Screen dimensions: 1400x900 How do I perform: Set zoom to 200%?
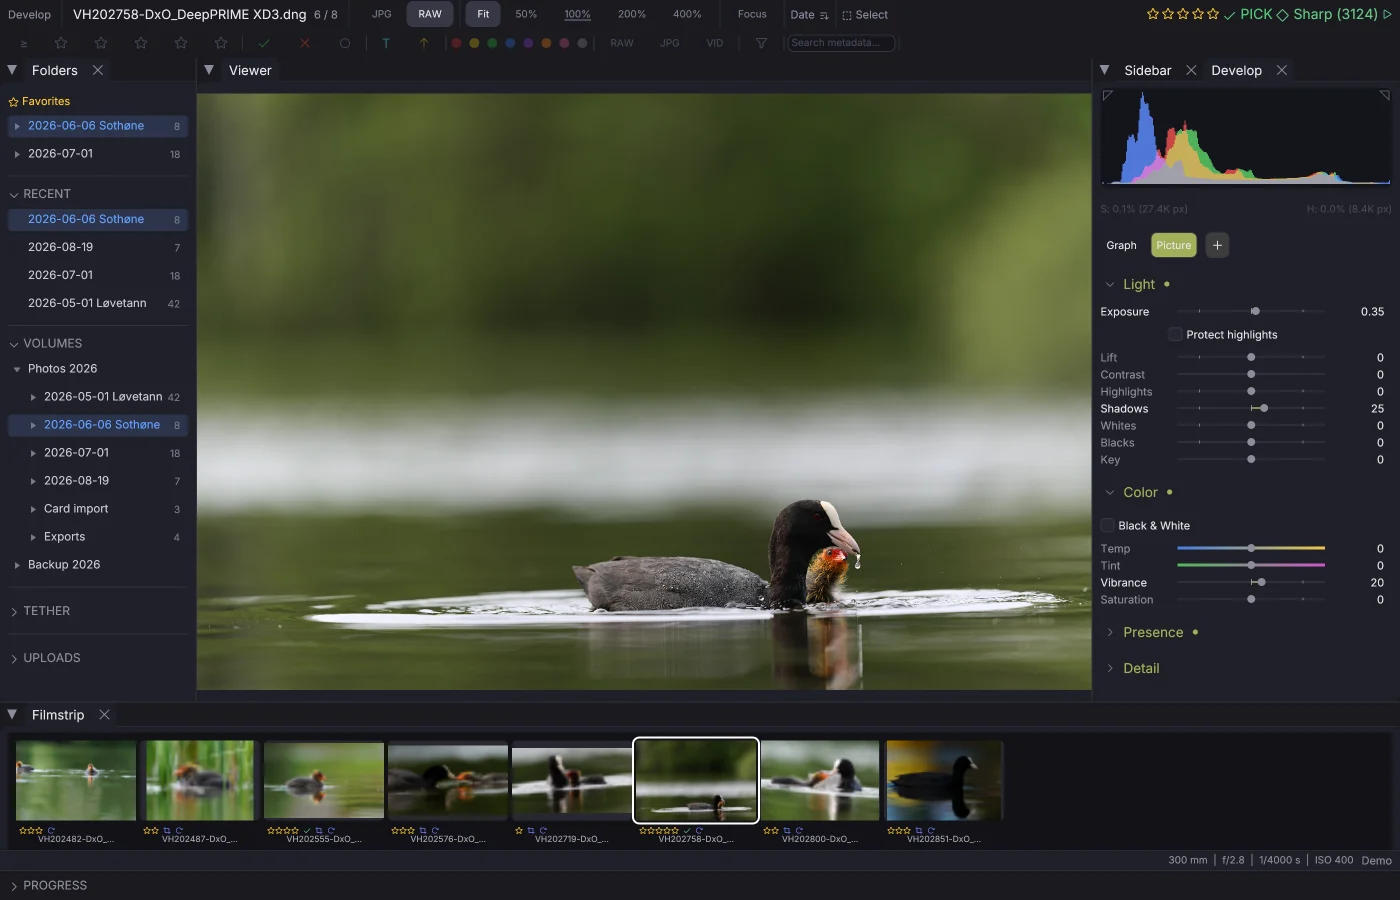(x=632, y=14)
